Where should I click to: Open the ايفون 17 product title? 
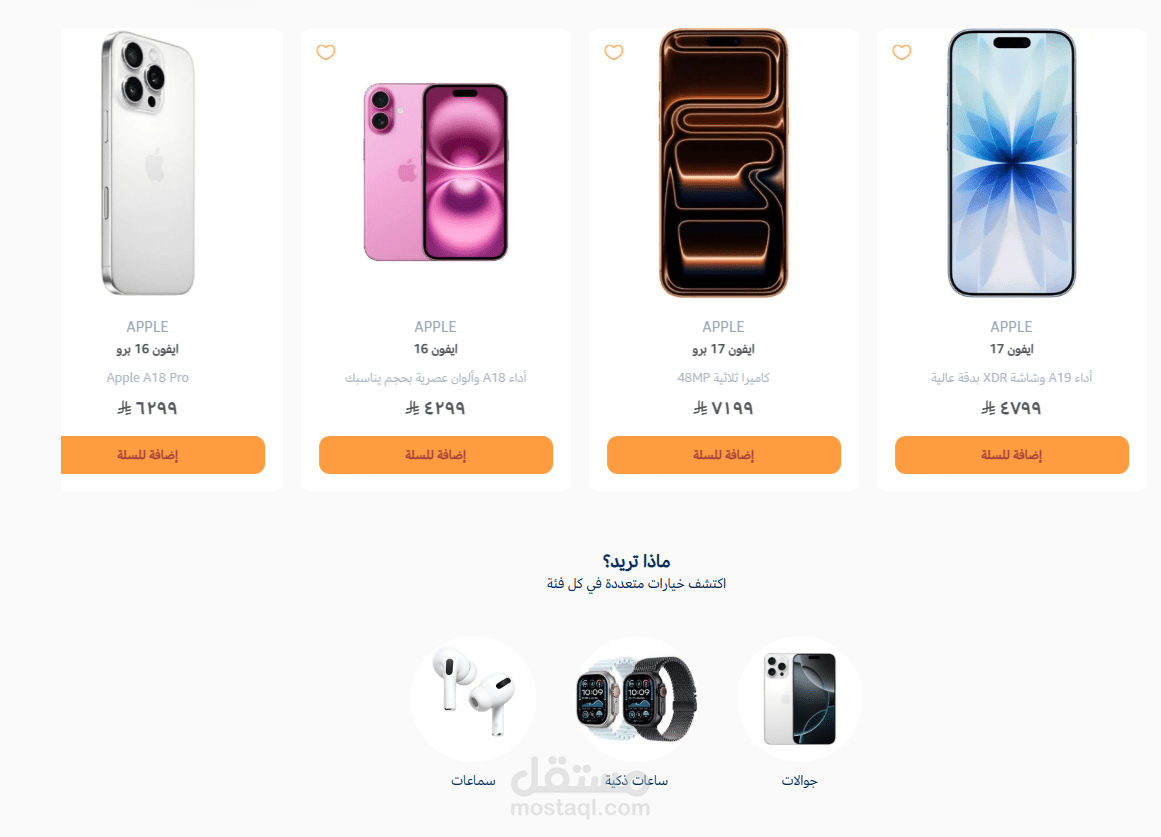(1011, 349)
